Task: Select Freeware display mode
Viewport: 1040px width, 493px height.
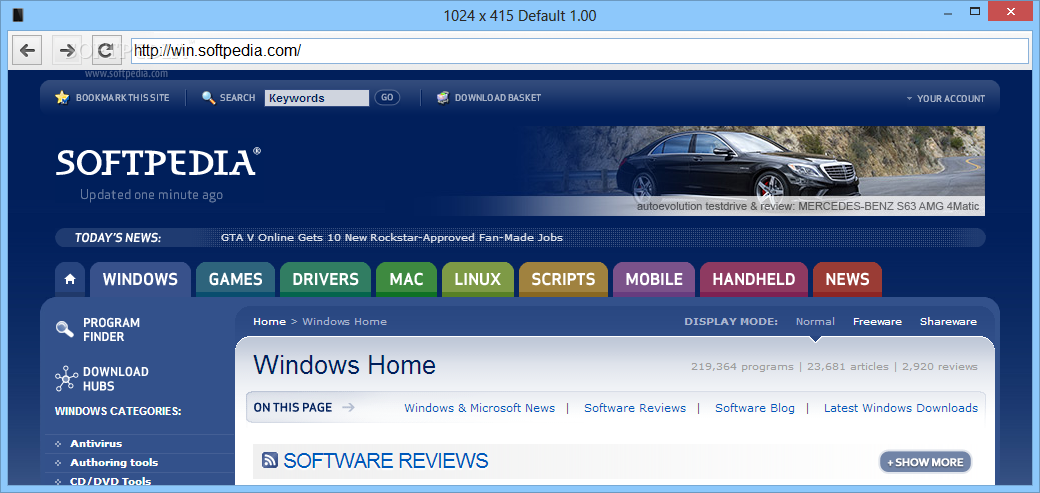Action: (x=878, y=322)
